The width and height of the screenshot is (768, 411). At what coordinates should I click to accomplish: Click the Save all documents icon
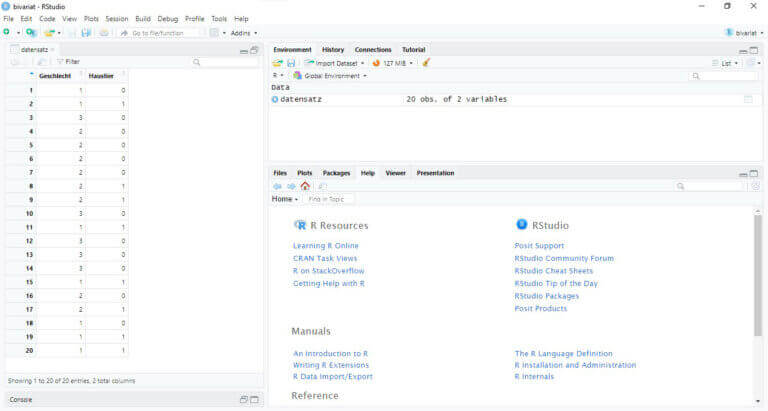point(86,33)
